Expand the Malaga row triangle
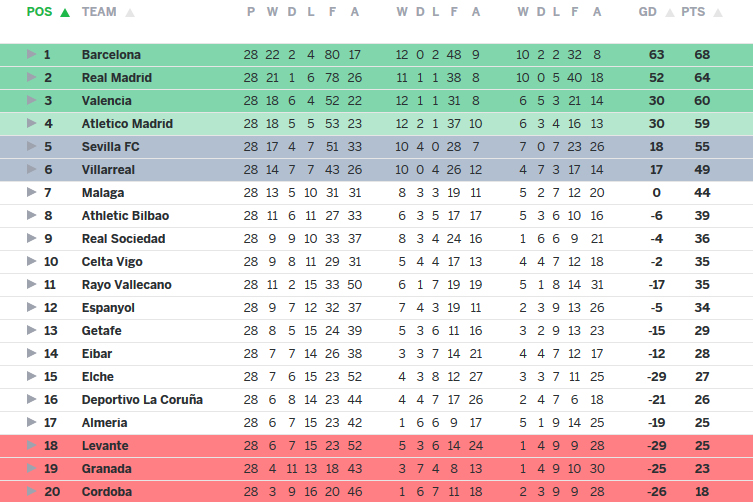This screenshot has height=502, width=753. pos(32,193)
